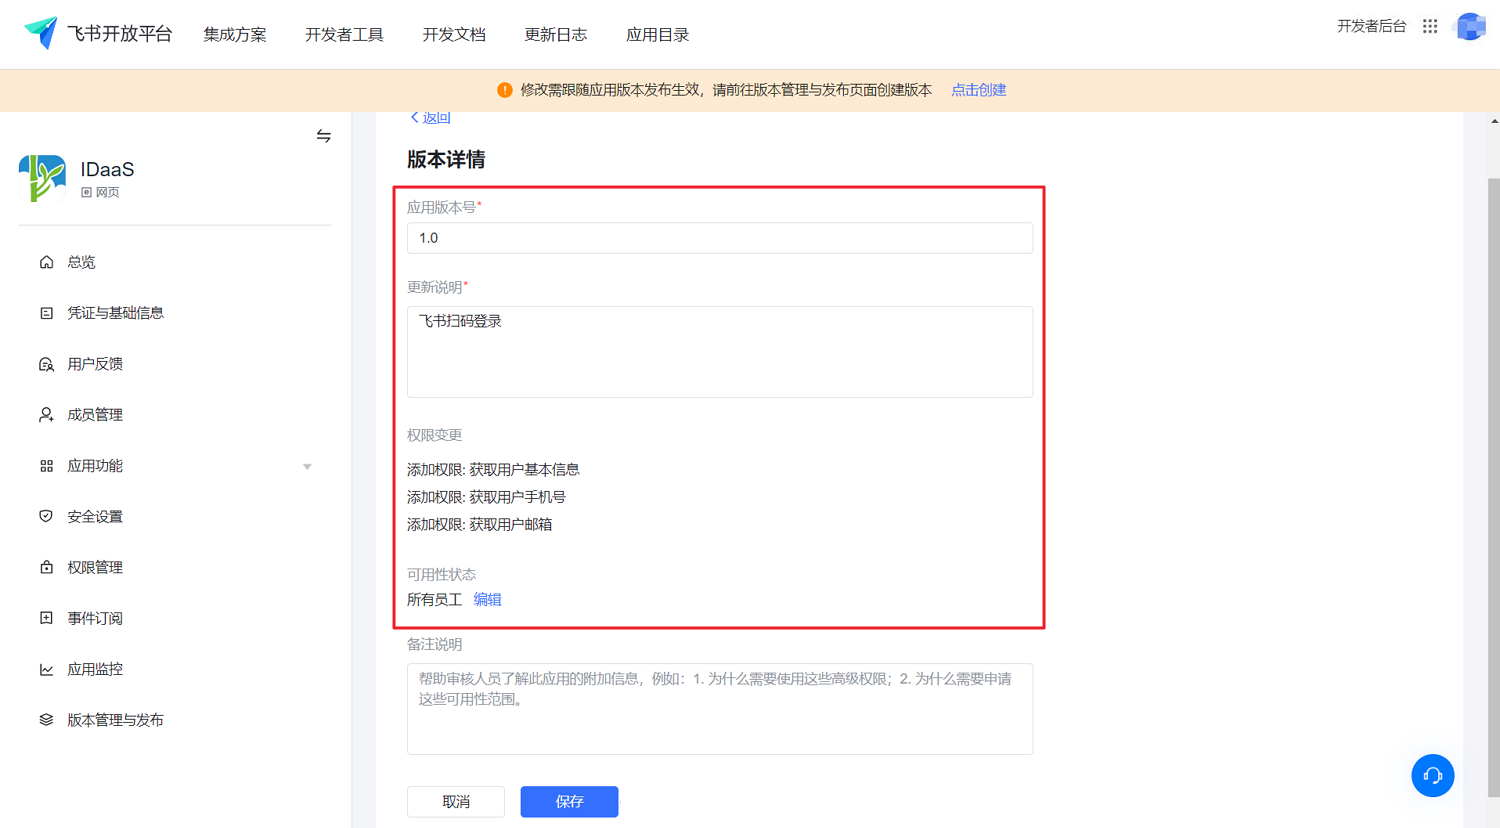Click the 事件订阅 icon
The height and width of the screenshot is (828, 1500).
46,618
